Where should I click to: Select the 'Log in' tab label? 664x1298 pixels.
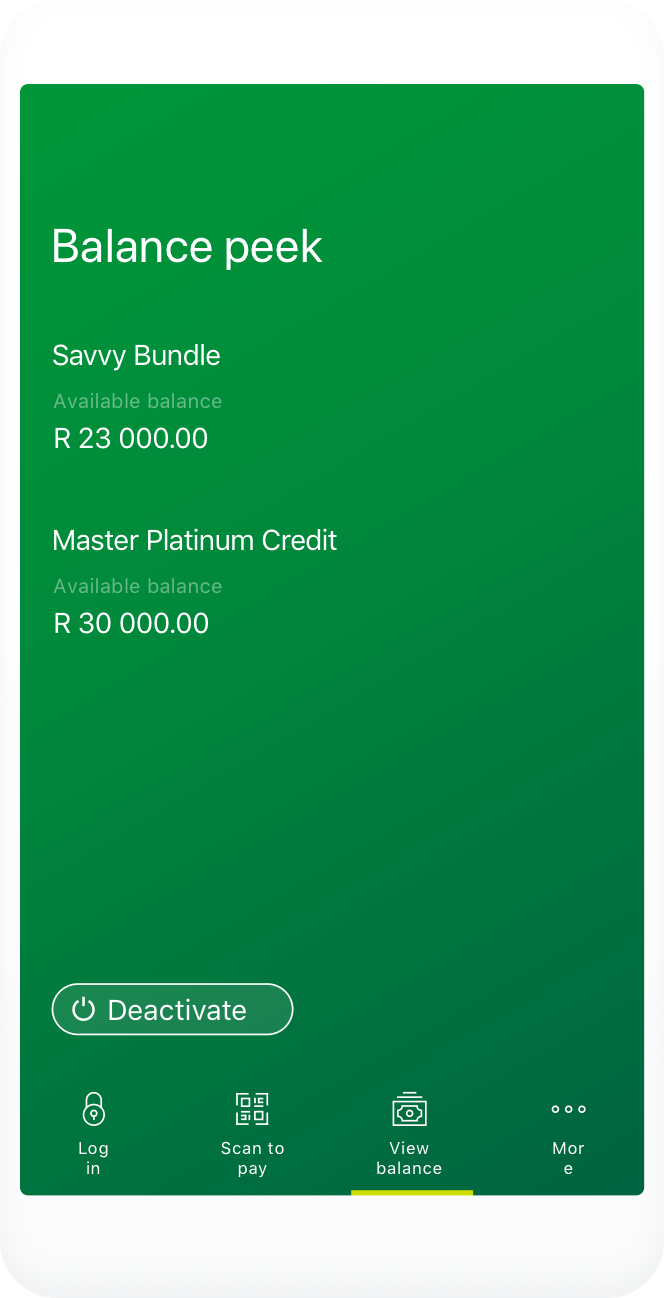click(93, 1158)
